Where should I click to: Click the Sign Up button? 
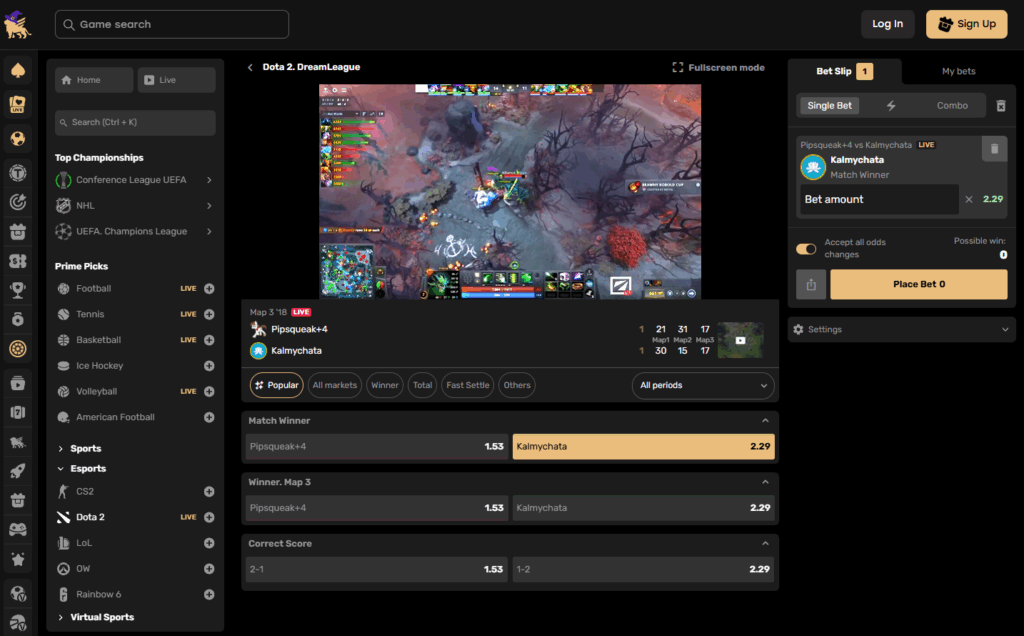coord(966,24)
